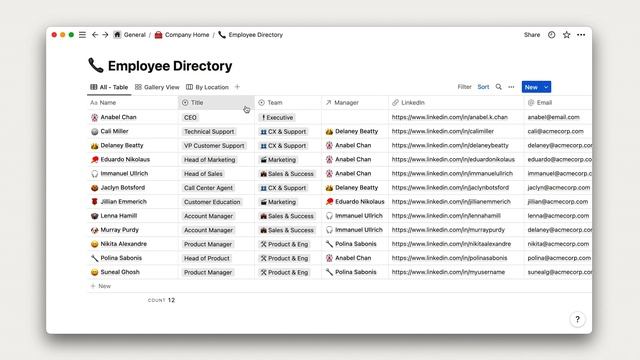This screenshot has height=360, width=640.
Task: Favorite this page with the star icon
Action: tap(567, 35)
